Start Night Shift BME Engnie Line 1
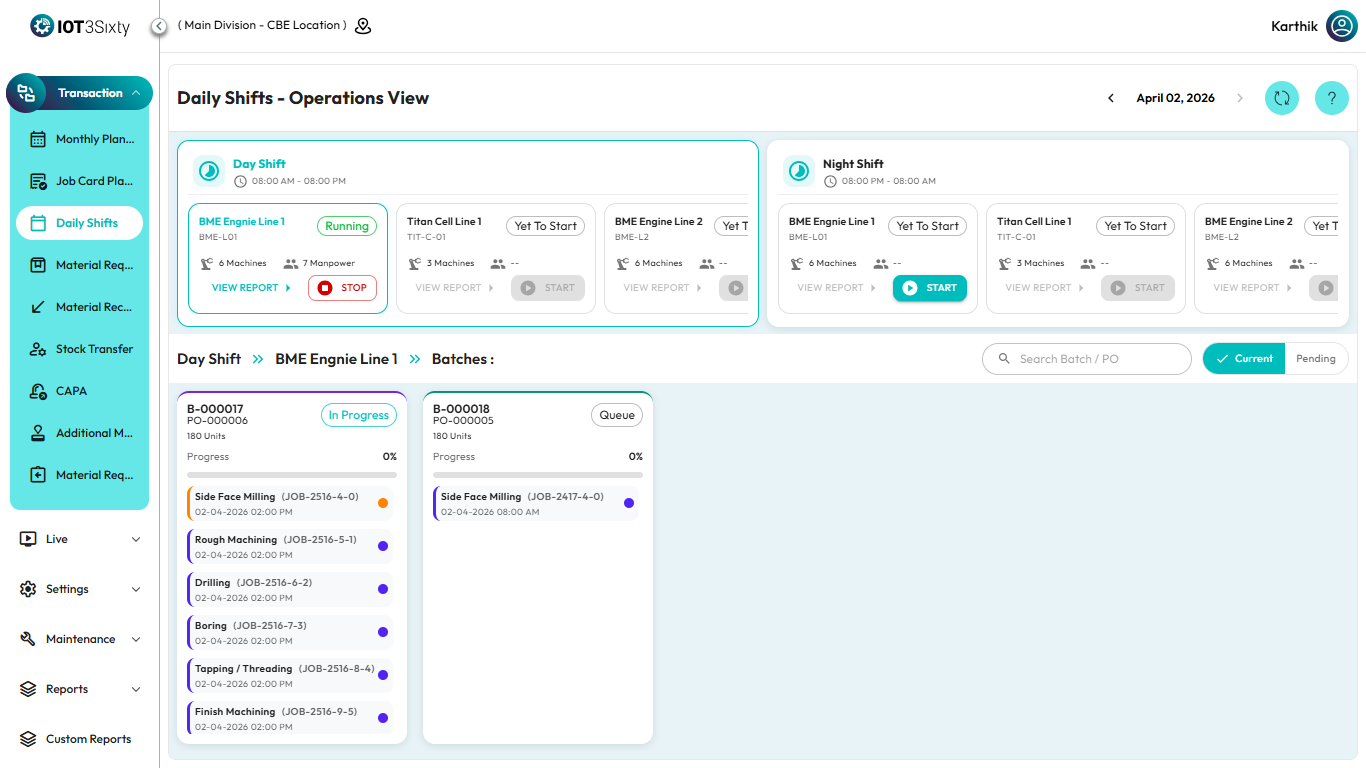1366x768 pixels. (x=929, y=288)
